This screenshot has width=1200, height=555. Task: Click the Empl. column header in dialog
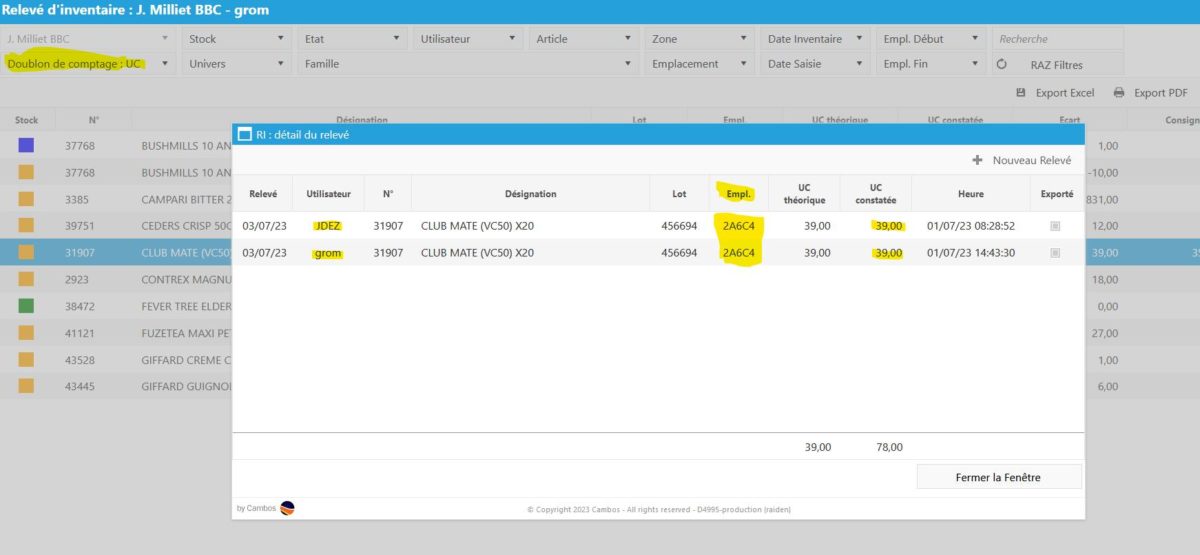click(739, 194)
